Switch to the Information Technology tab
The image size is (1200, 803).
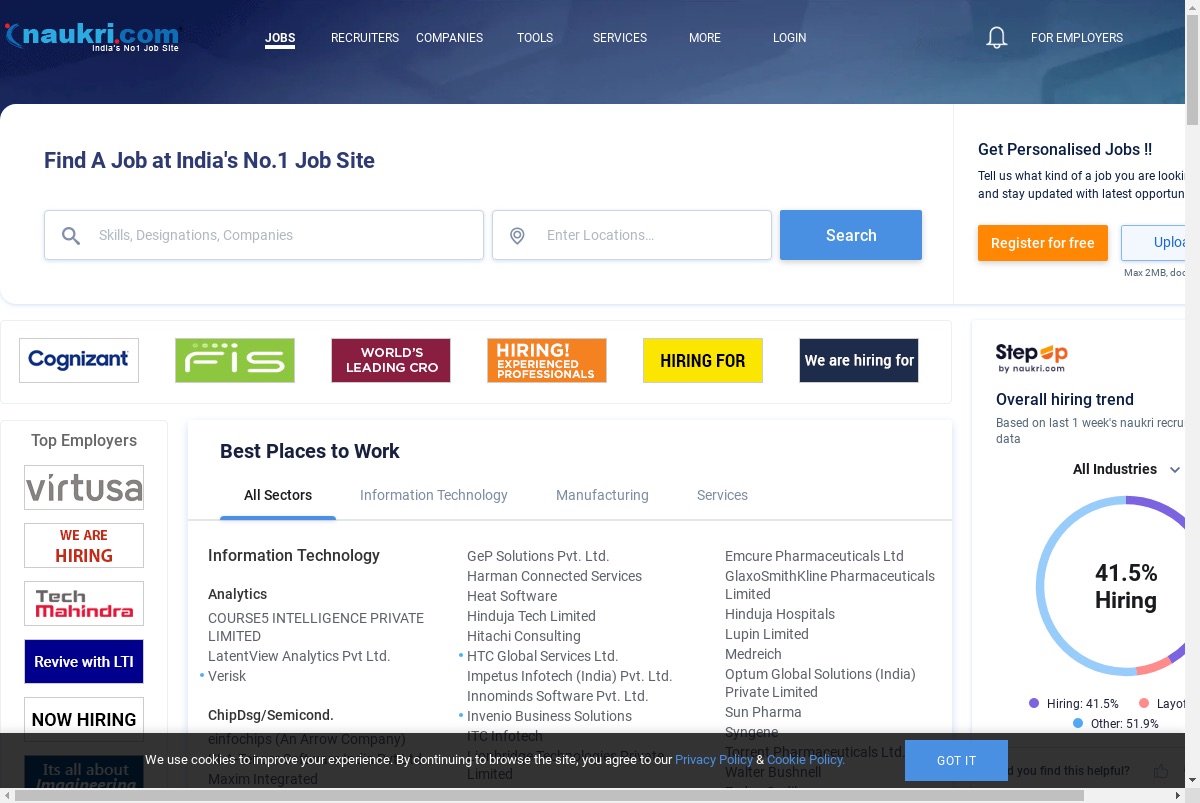(434, 495)
